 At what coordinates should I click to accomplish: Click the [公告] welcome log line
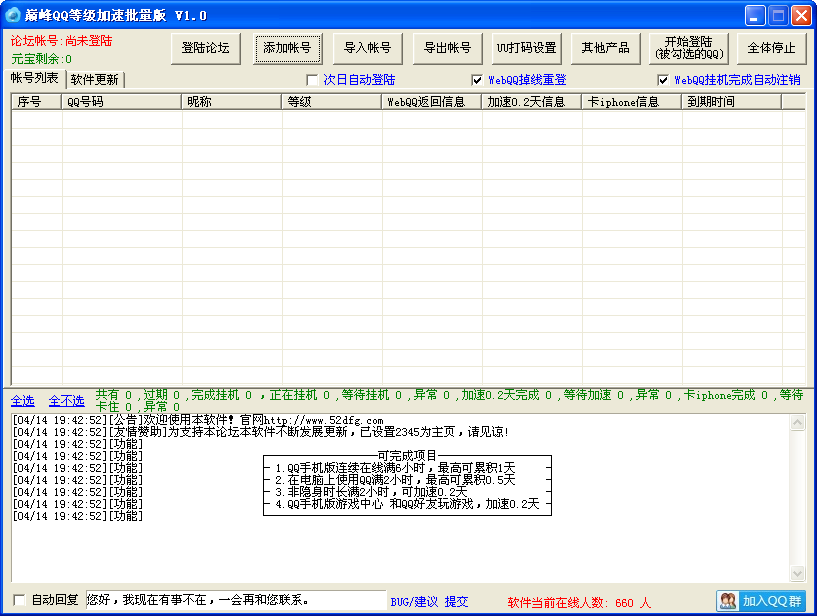pyautogui.click(x=199, y=420)
